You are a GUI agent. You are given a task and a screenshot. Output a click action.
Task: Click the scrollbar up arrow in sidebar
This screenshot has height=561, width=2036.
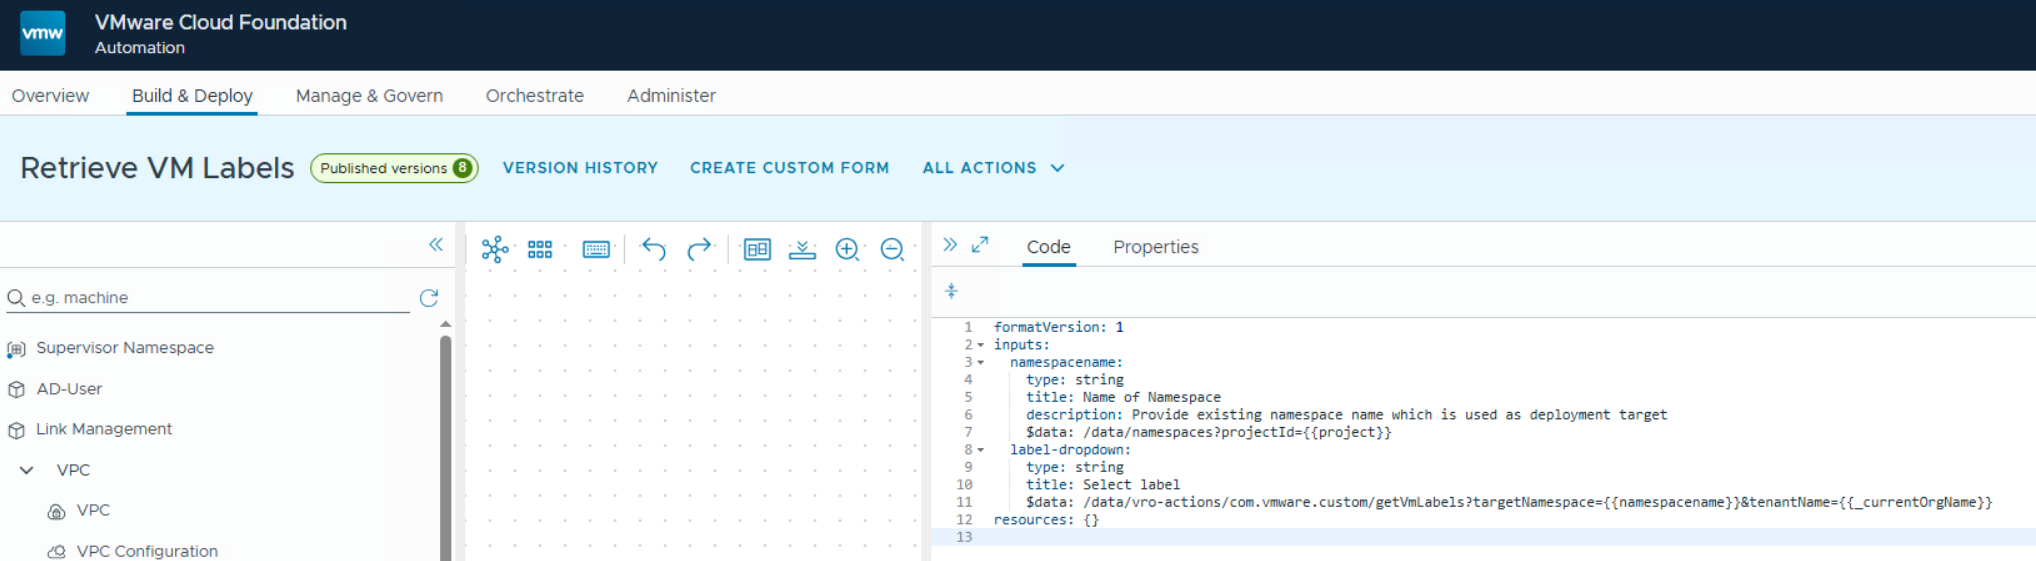point(446,324)
